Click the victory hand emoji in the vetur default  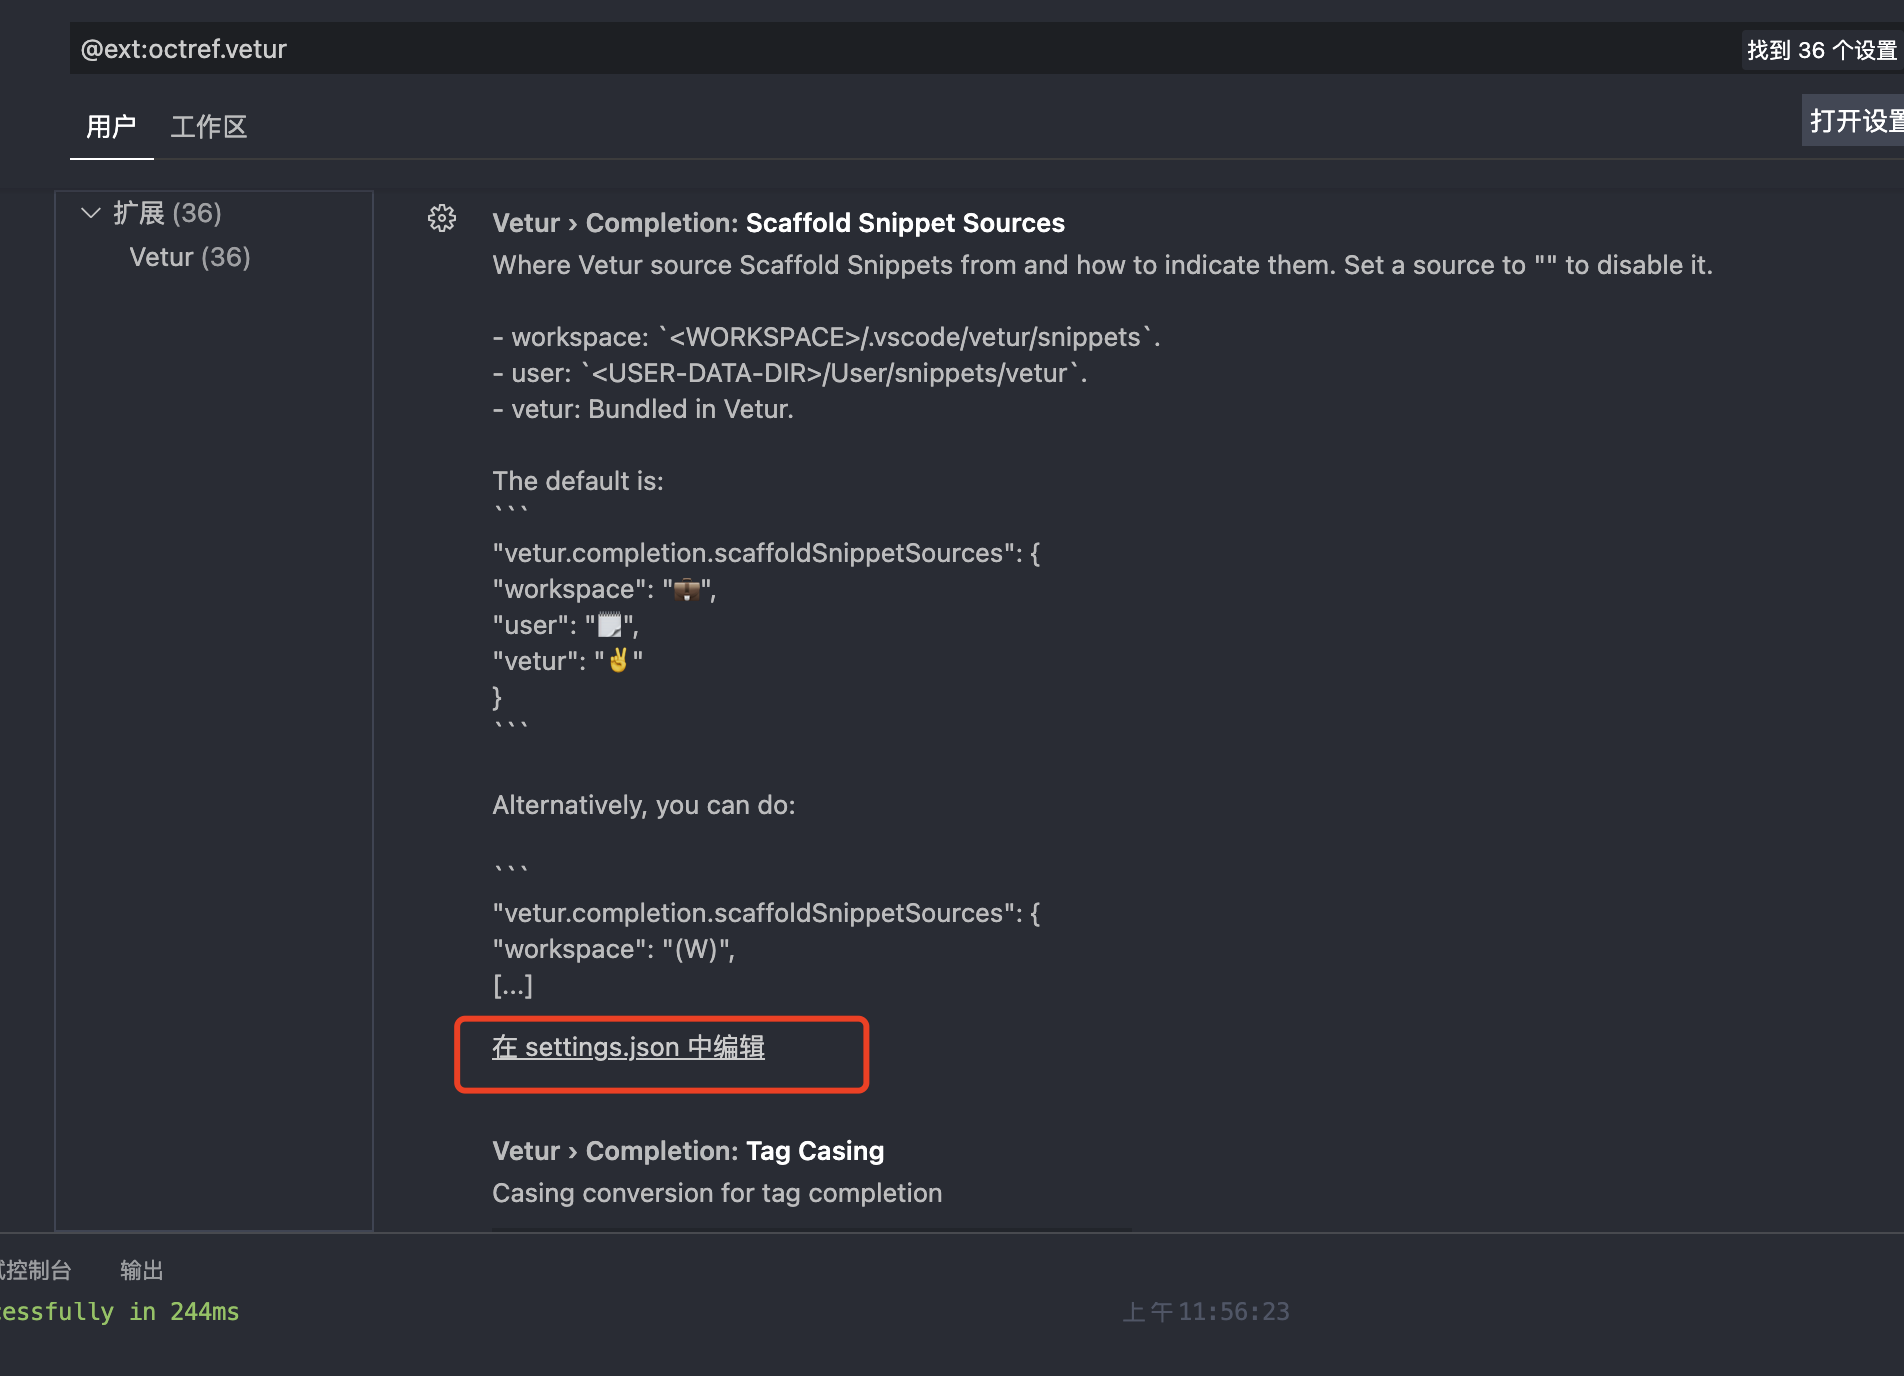click(x=619, y=661)
